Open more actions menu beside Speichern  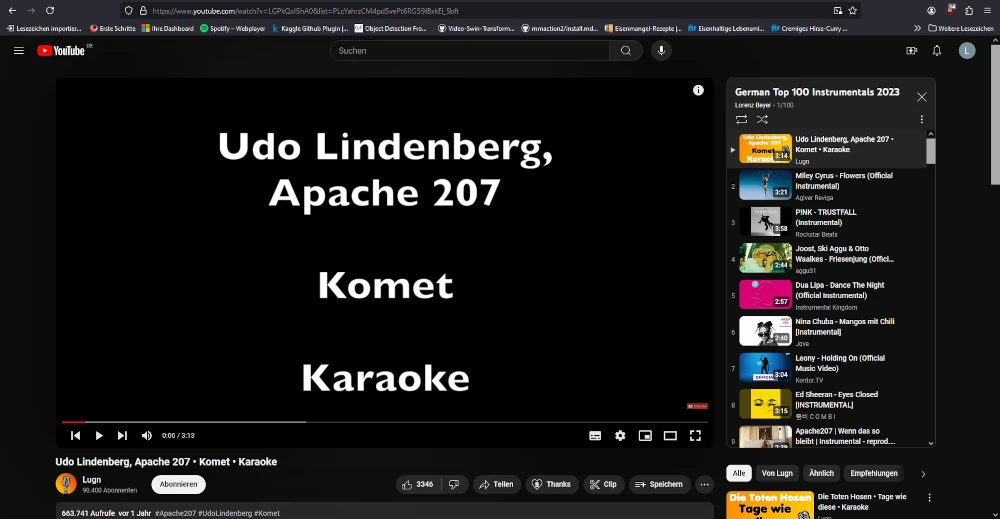tap(704, 485)
